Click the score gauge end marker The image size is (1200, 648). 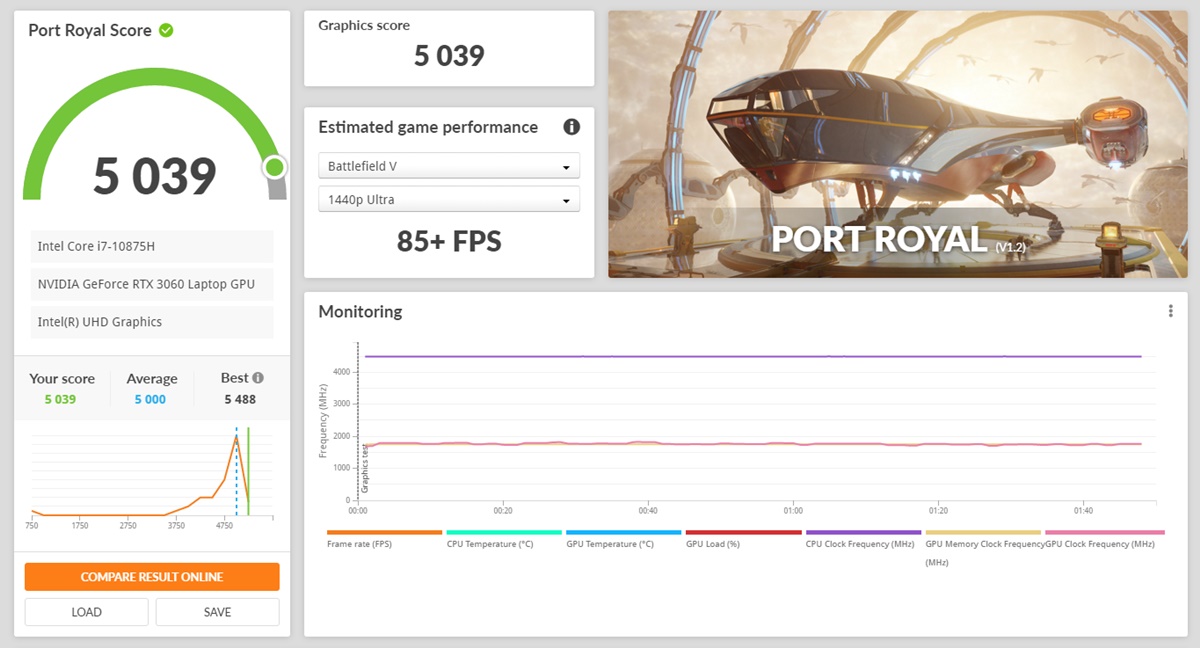click(275, 167)
